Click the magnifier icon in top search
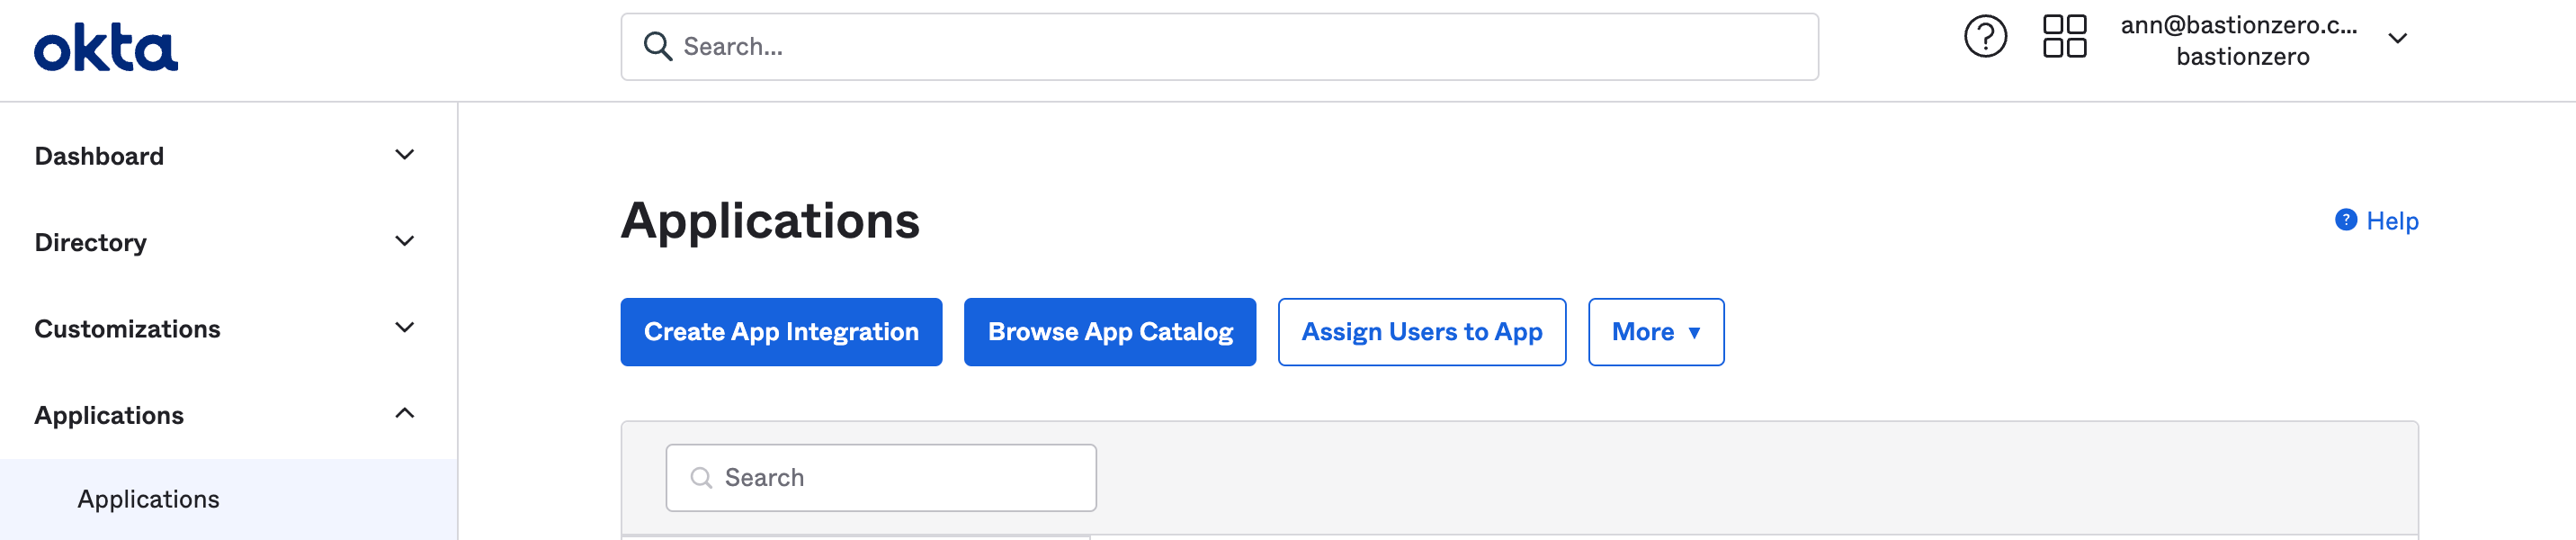This screenshot has width=2576, height=540. (657, 47)
